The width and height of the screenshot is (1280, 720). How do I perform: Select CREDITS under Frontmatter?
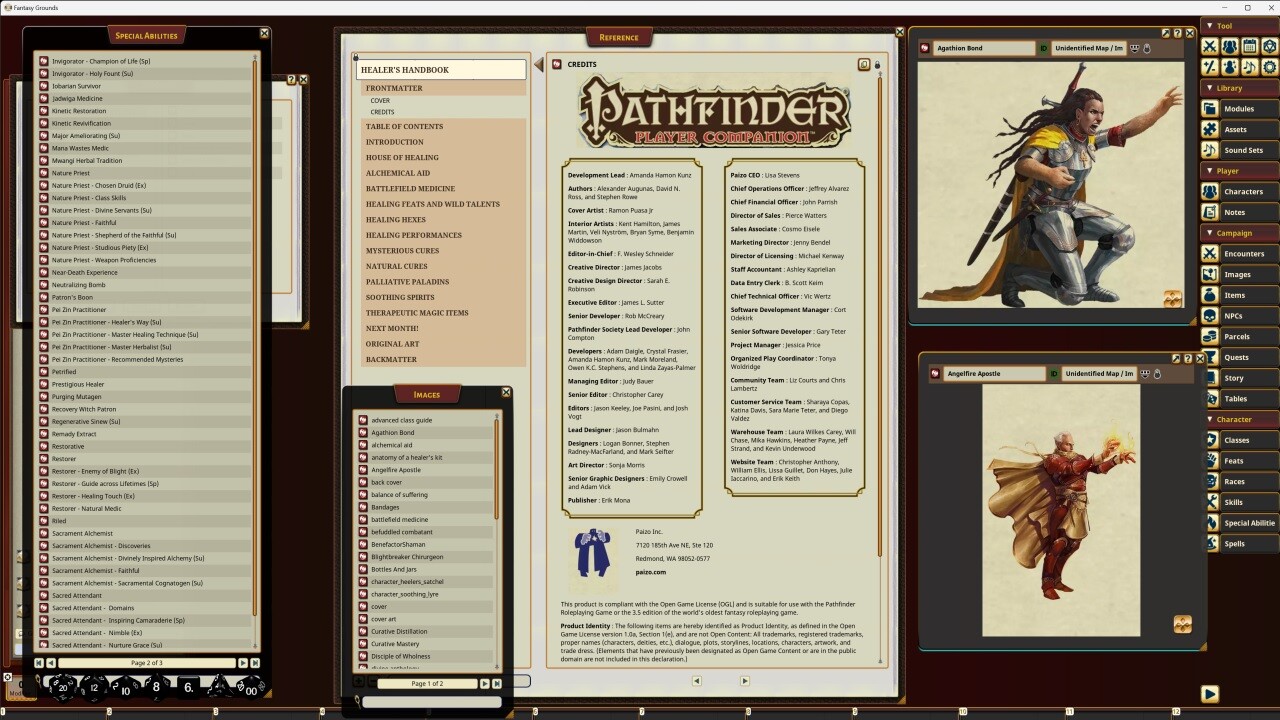pyautogui.click(x=382, y=111)
